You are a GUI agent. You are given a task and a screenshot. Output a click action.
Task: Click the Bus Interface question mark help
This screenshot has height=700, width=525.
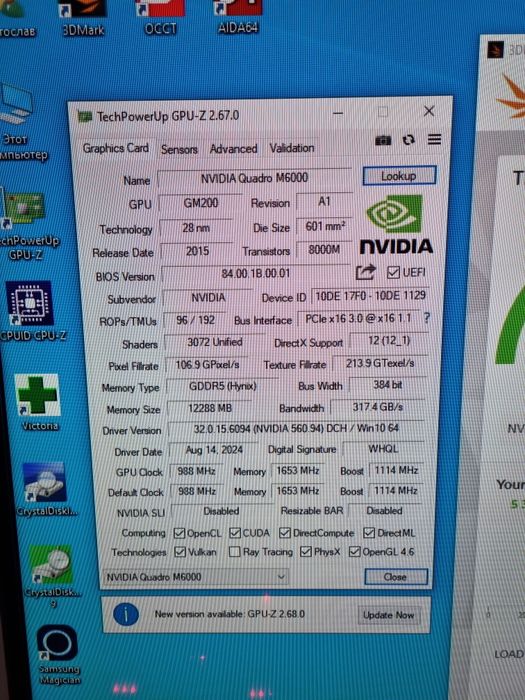[427, 317]
